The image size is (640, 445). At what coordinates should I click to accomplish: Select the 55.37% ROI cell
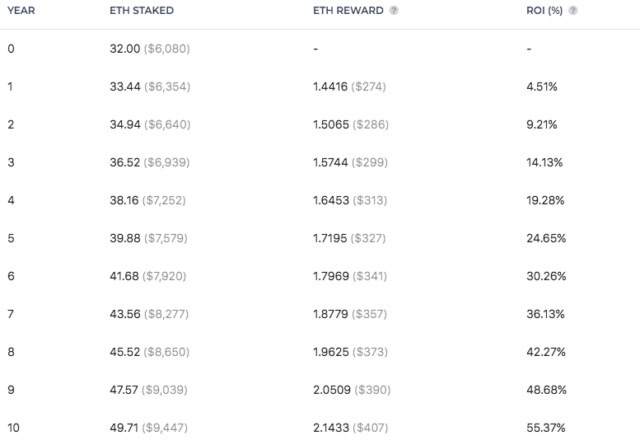(546, 428)
